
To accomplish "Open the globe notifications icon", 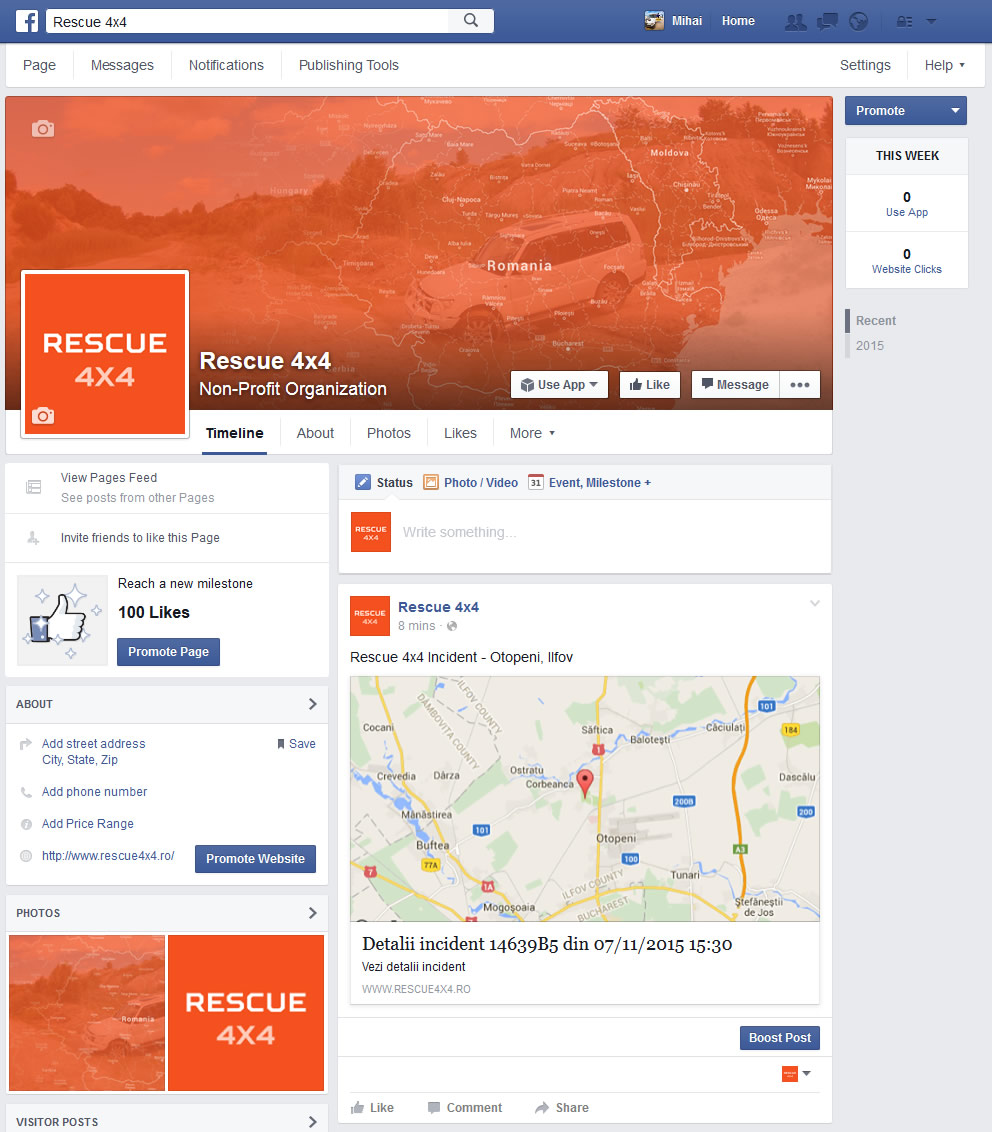I will (x=858, y=22).
